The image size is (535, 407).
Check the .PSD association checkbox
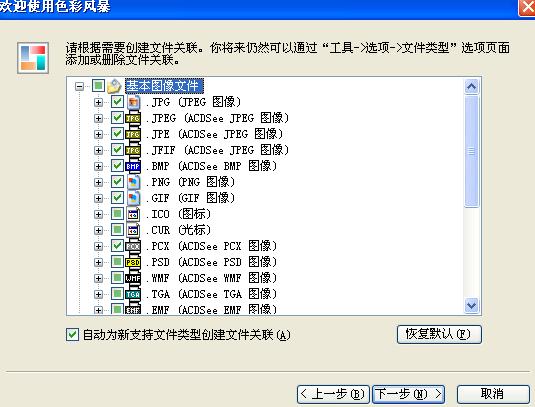point(117,262)
